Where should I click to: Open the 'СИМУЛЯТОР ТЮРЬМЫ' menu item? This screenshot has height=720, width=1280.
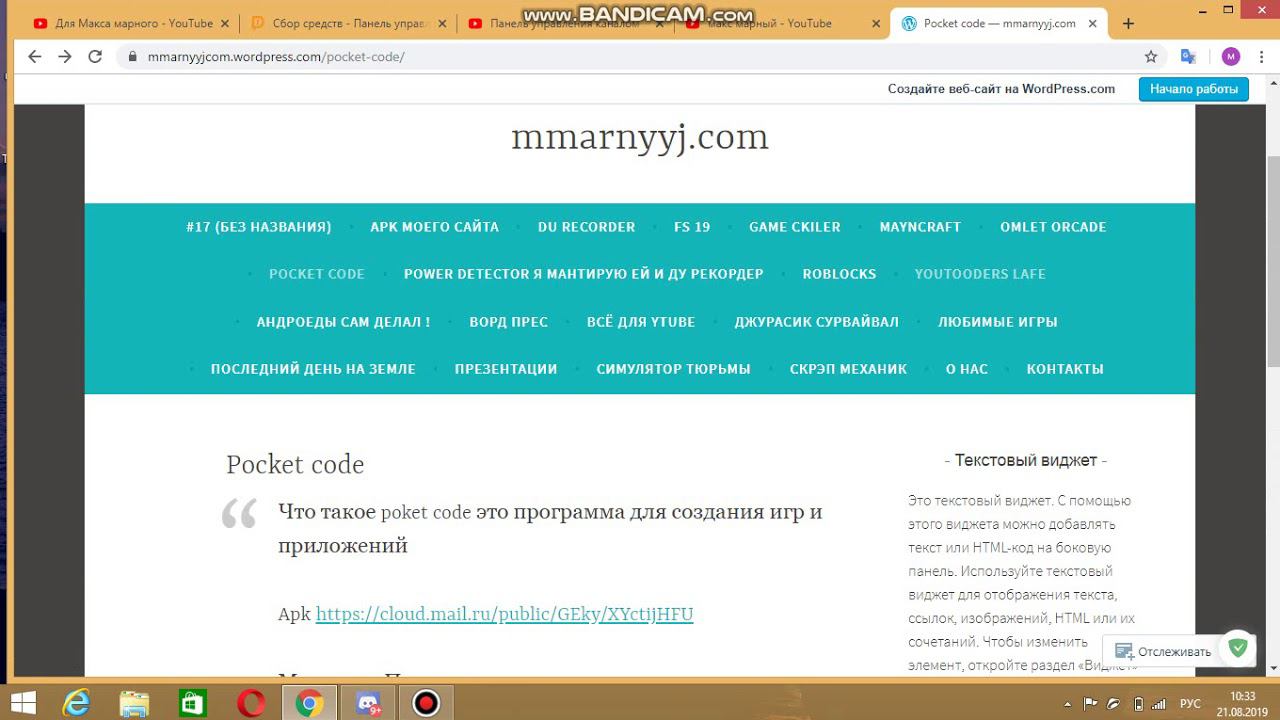coord(673,369)
